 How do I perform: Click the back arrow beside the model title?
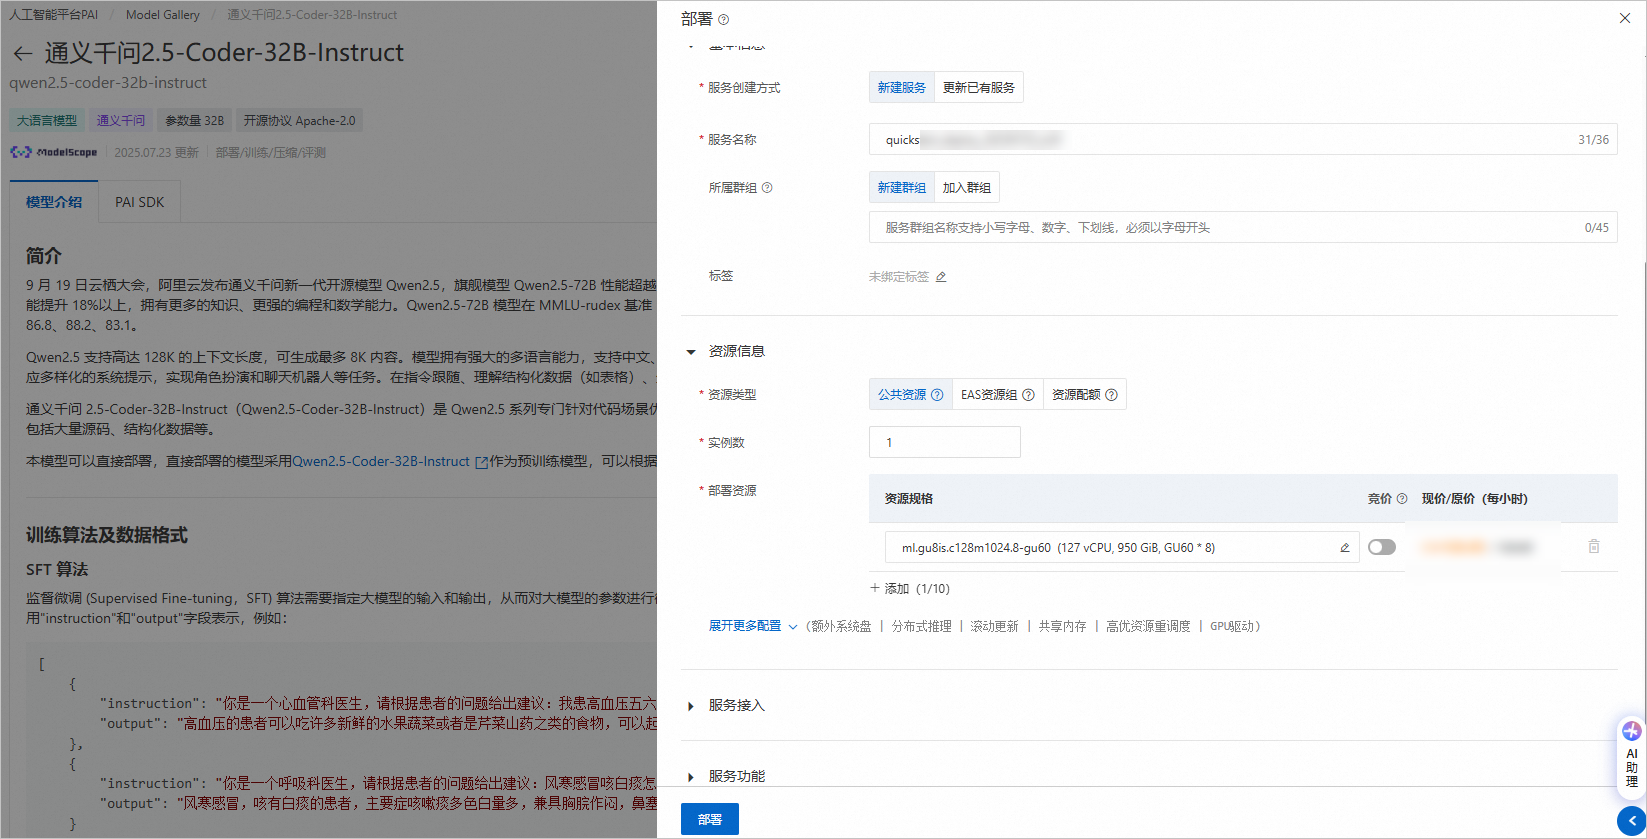click(23, 53)
